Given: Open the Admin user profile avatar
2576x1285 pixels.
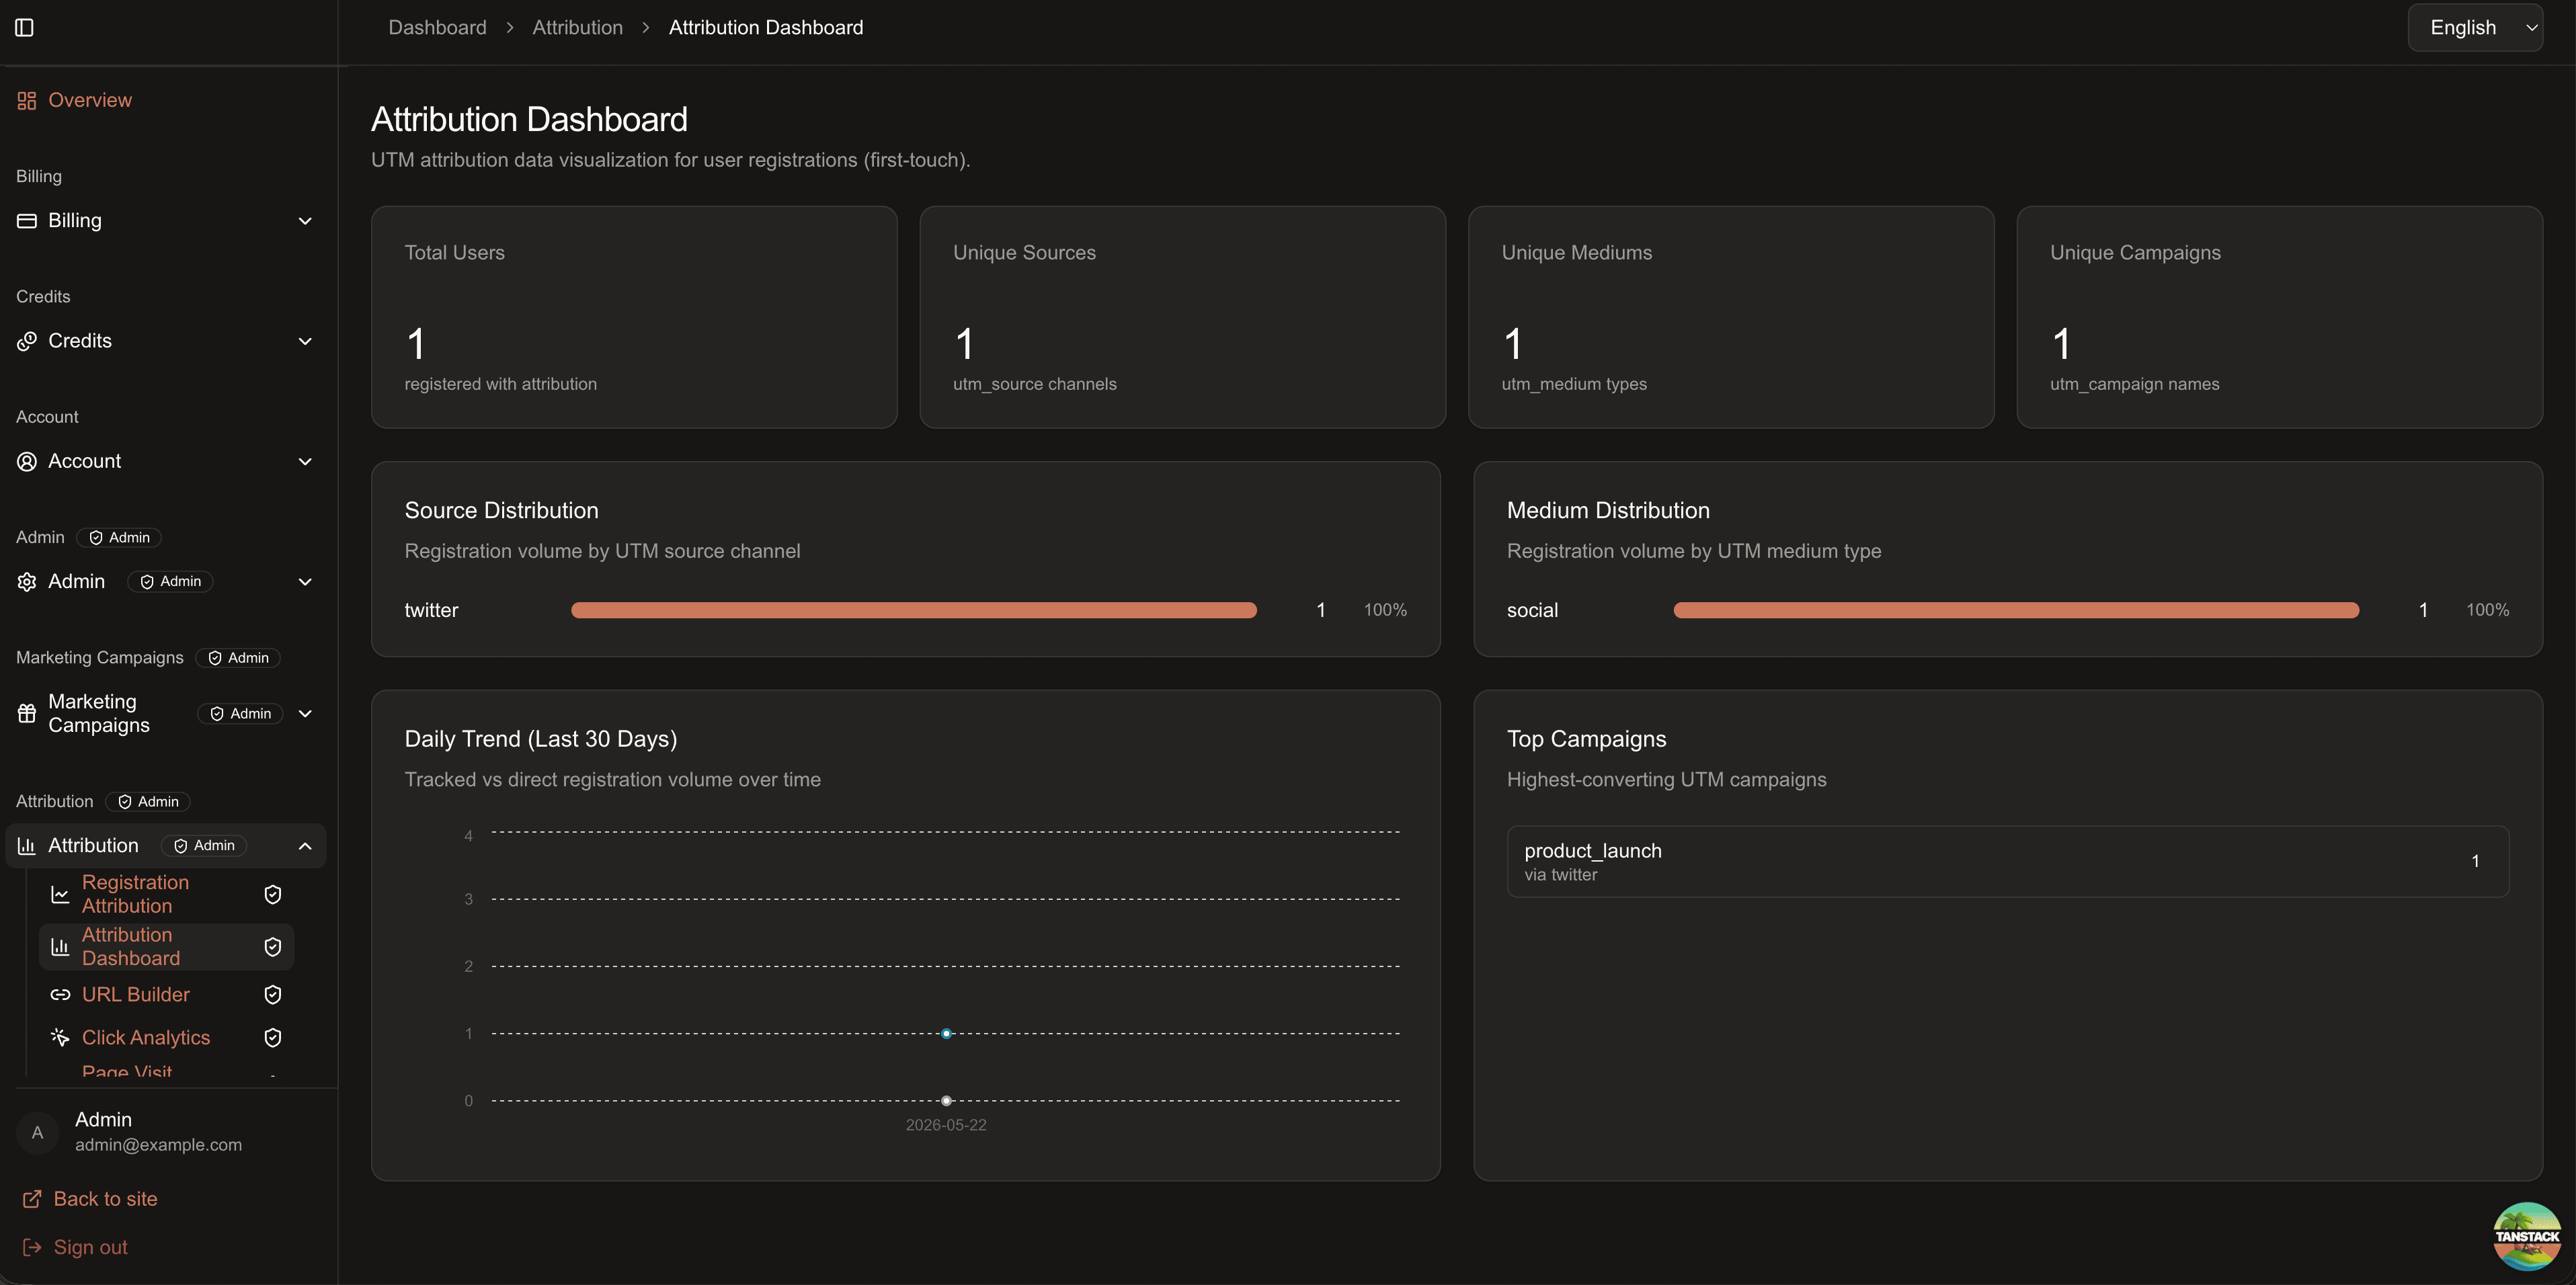Looking at the screenshot, I should (x=37, y=1132).
